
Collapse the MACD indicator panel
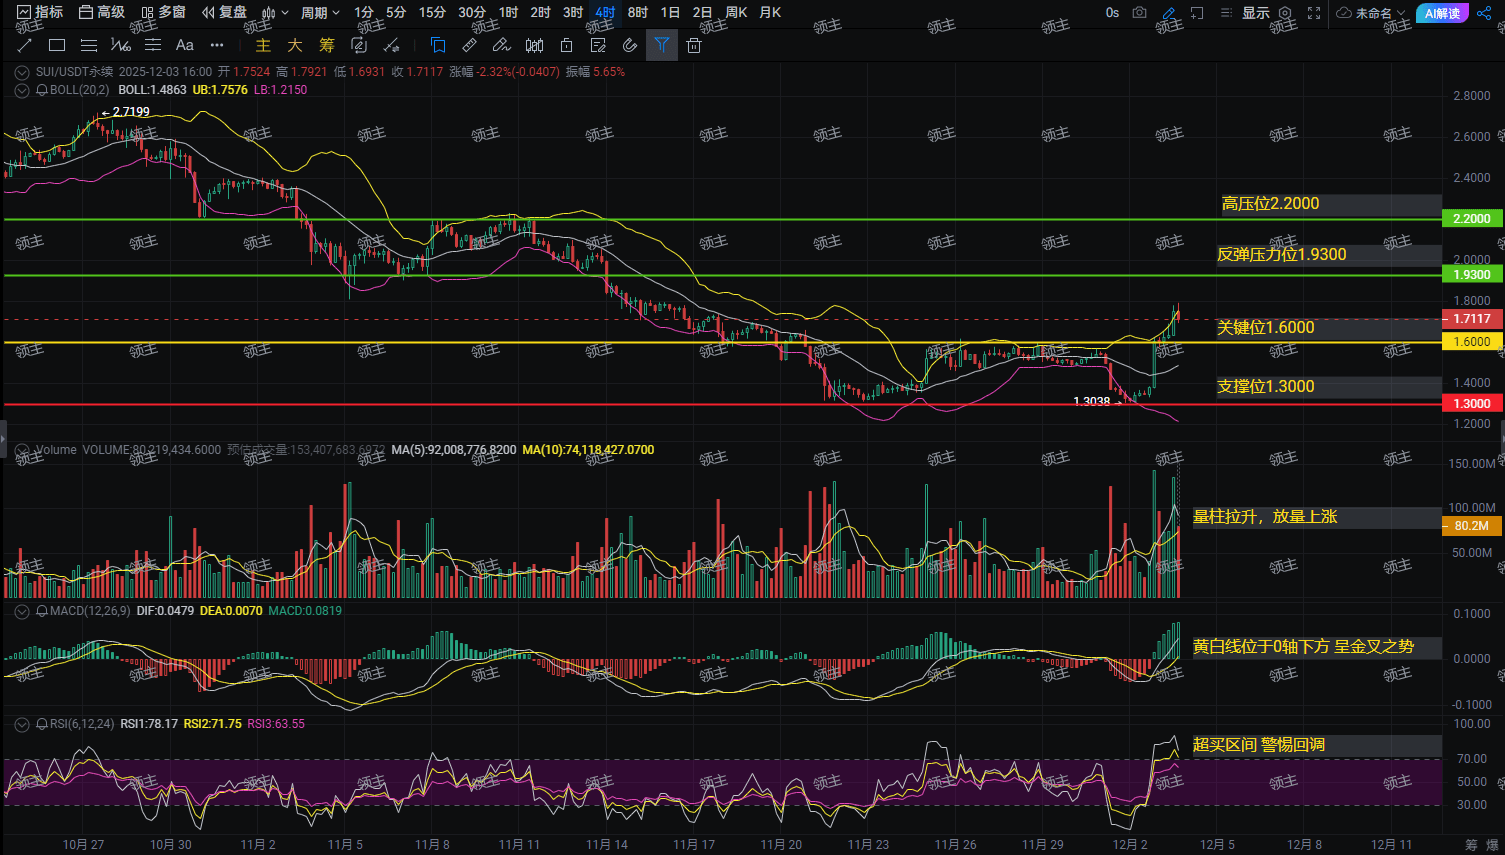(x=22, y=611)
